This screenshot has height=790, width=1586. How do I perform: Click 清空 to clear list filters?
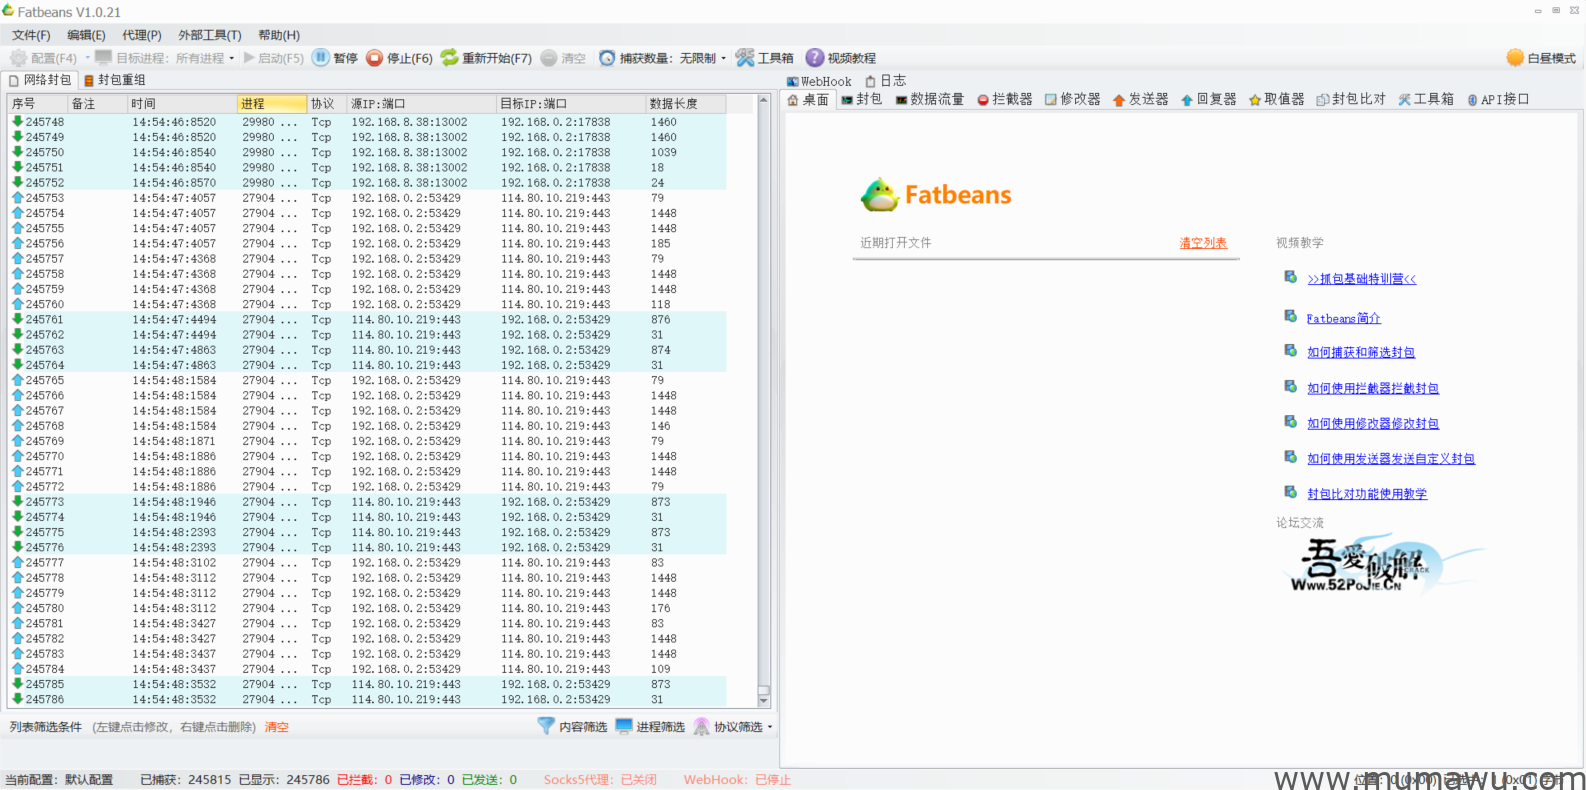276,727
